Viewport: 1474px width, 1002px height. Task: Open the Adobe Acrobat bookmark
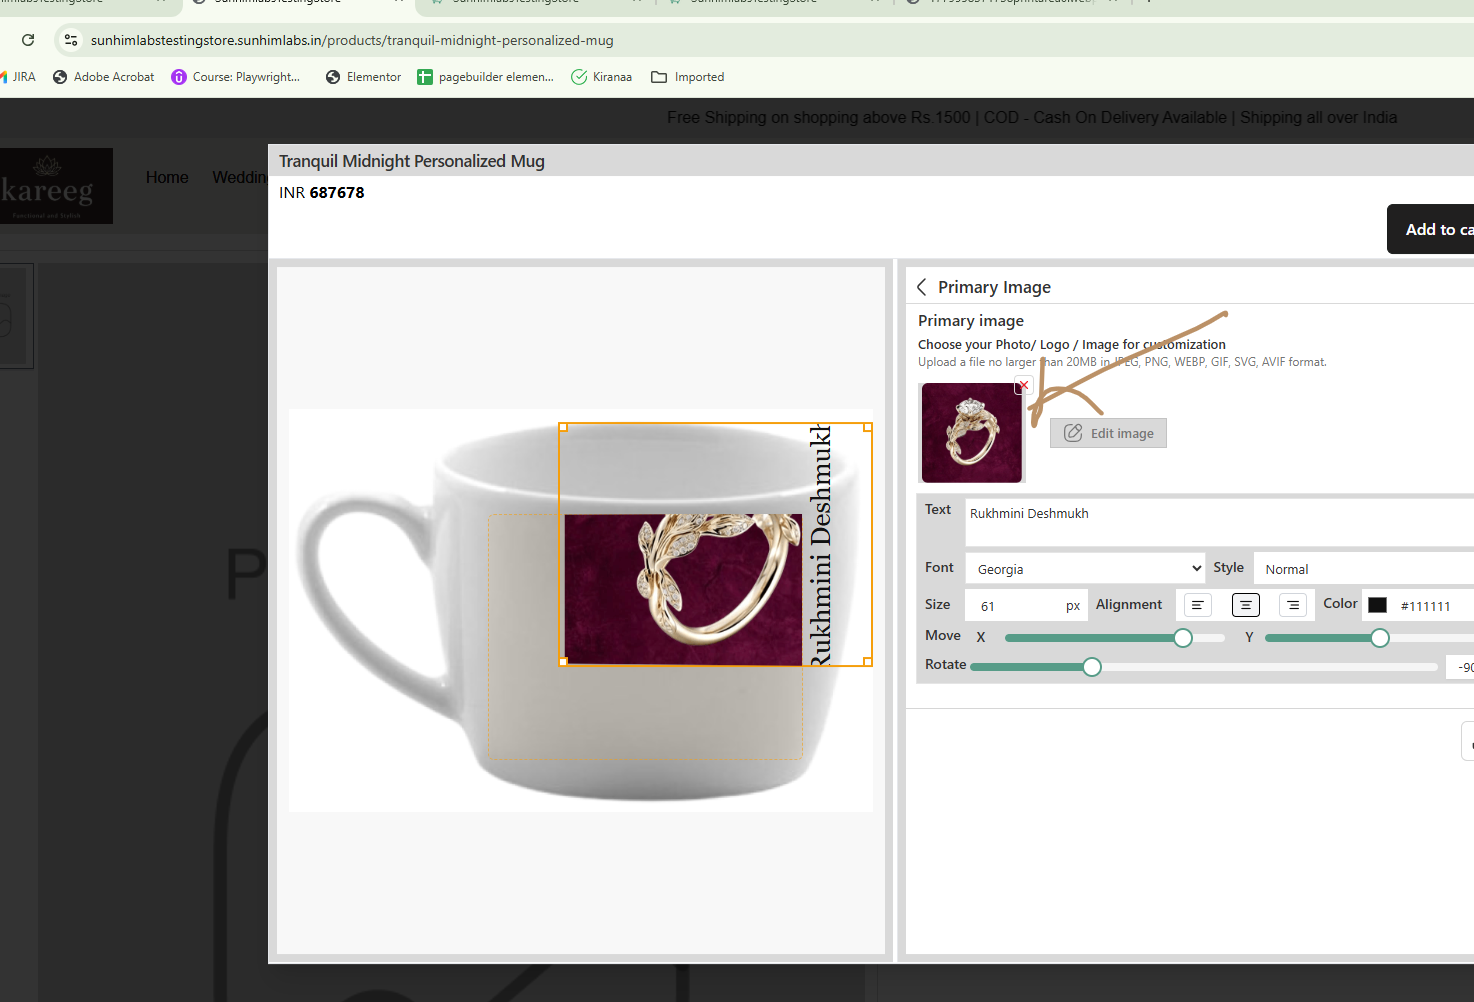(x=104, y=77)
